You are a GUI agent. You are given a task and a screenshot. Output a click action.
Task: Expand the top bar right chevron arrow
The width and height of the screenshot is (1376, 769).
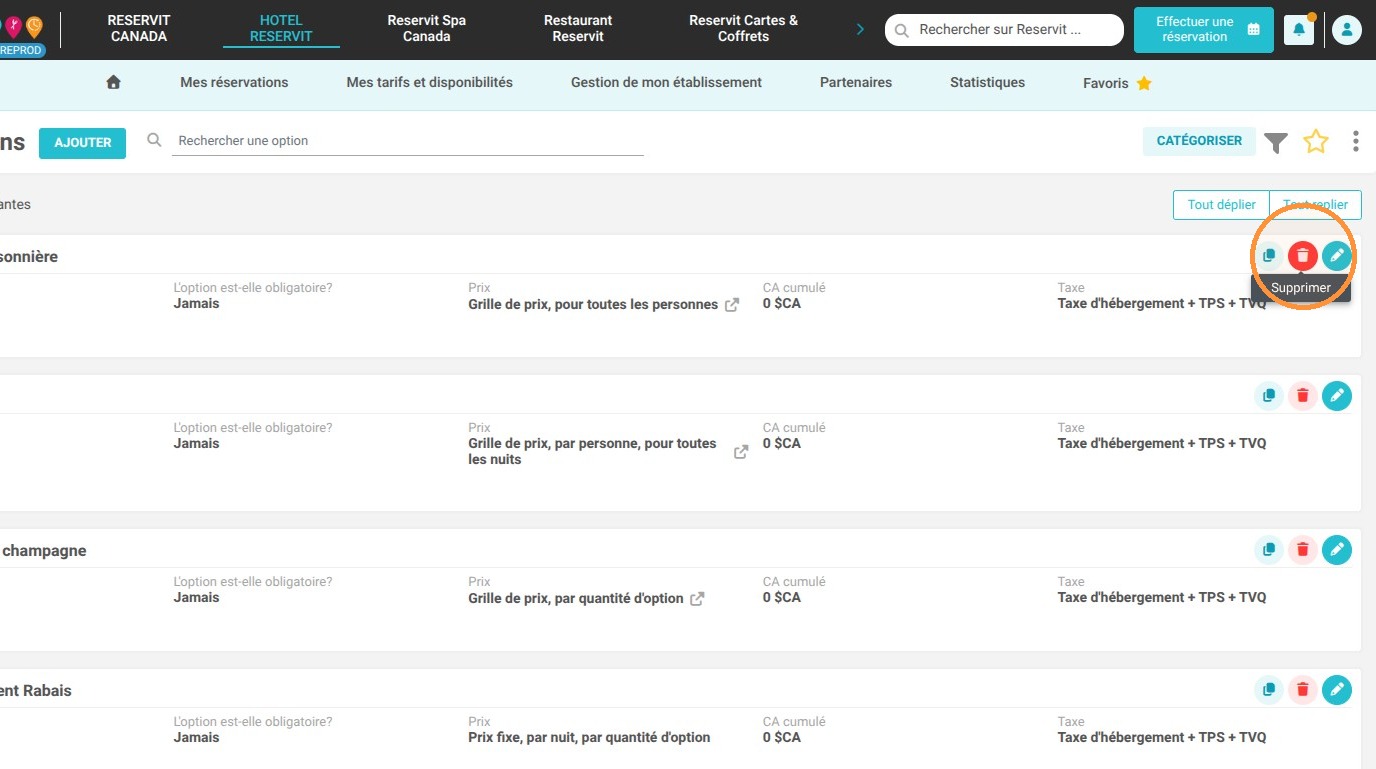click(x=860, y=29)
